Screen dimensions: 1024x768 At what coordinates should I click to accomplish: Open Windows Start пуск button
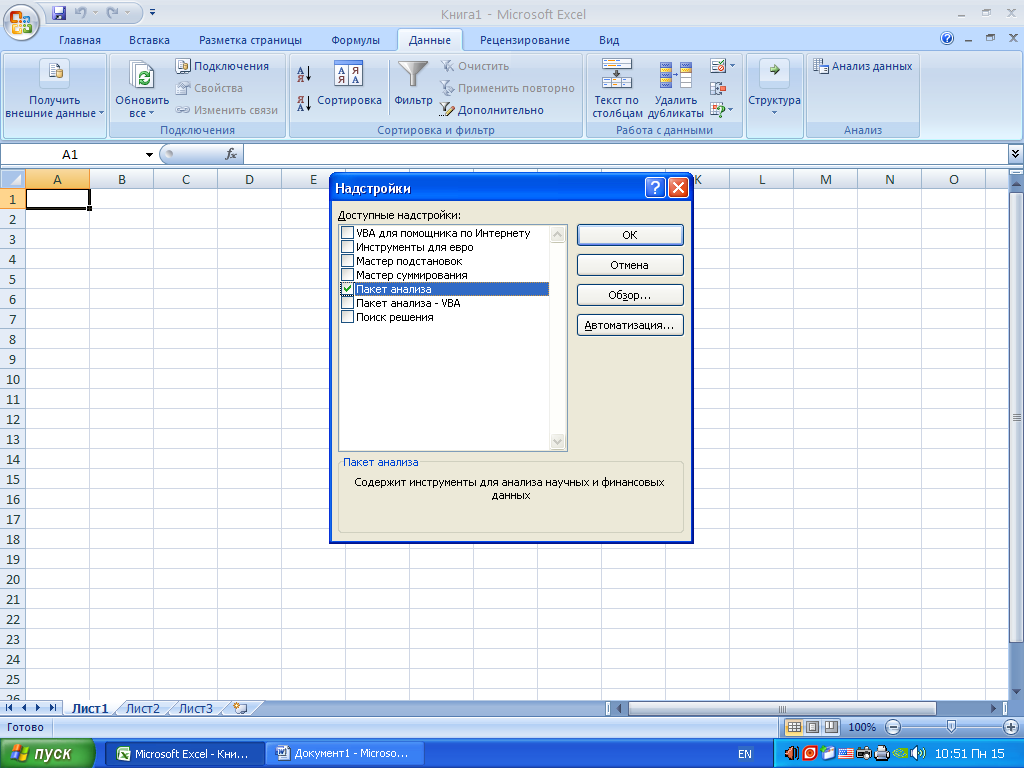pyautogui.click(x=47, y=754)
